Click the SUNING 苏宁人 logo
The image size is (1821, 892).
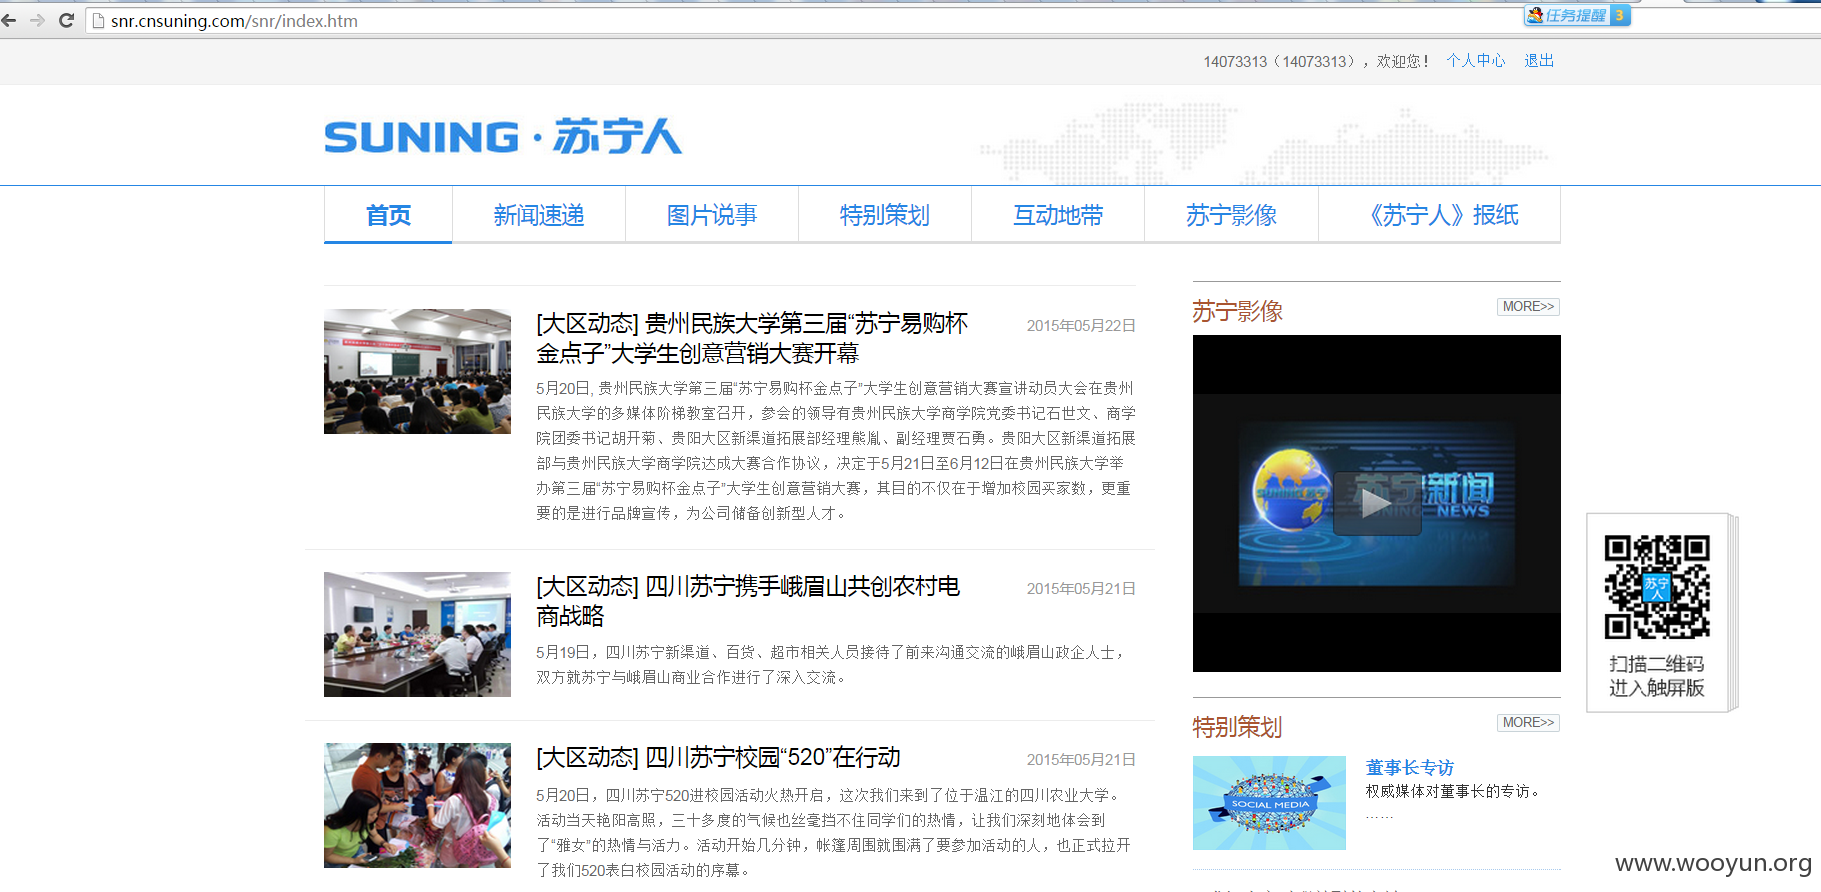tap(503, 136)
